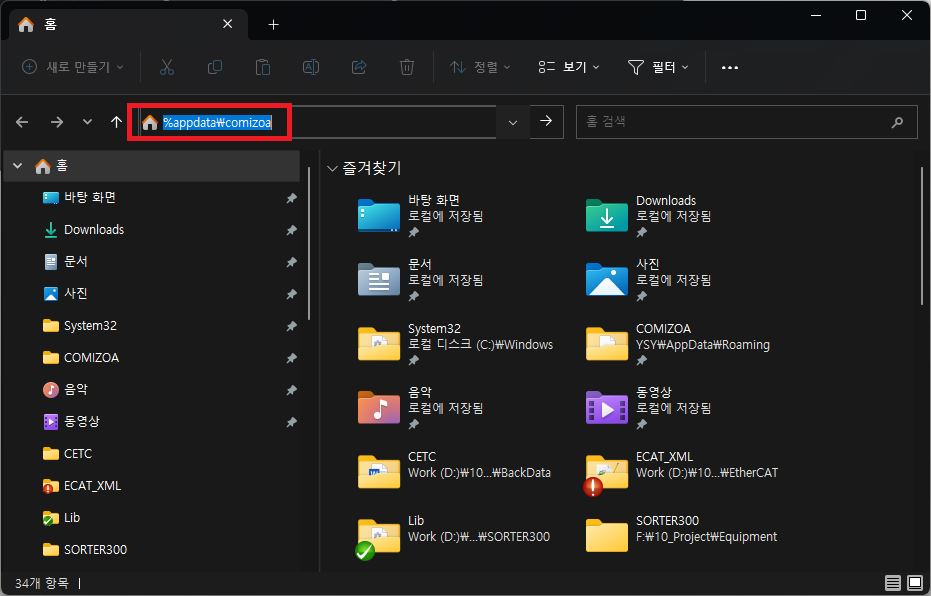Viewport: 931px width, 596px height.
Task: Click the Paste clipboard icon
Action: 263,67
